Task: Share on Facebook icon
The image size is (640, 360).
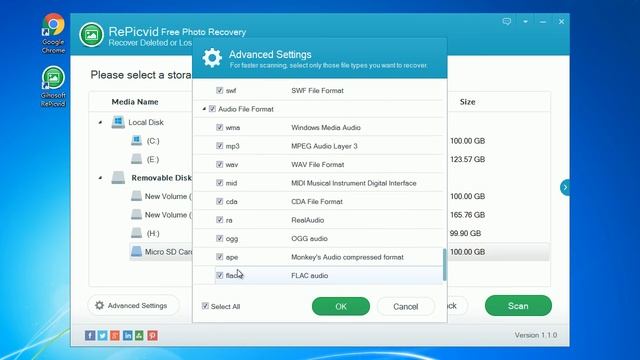Action: (x=90, y=336)
